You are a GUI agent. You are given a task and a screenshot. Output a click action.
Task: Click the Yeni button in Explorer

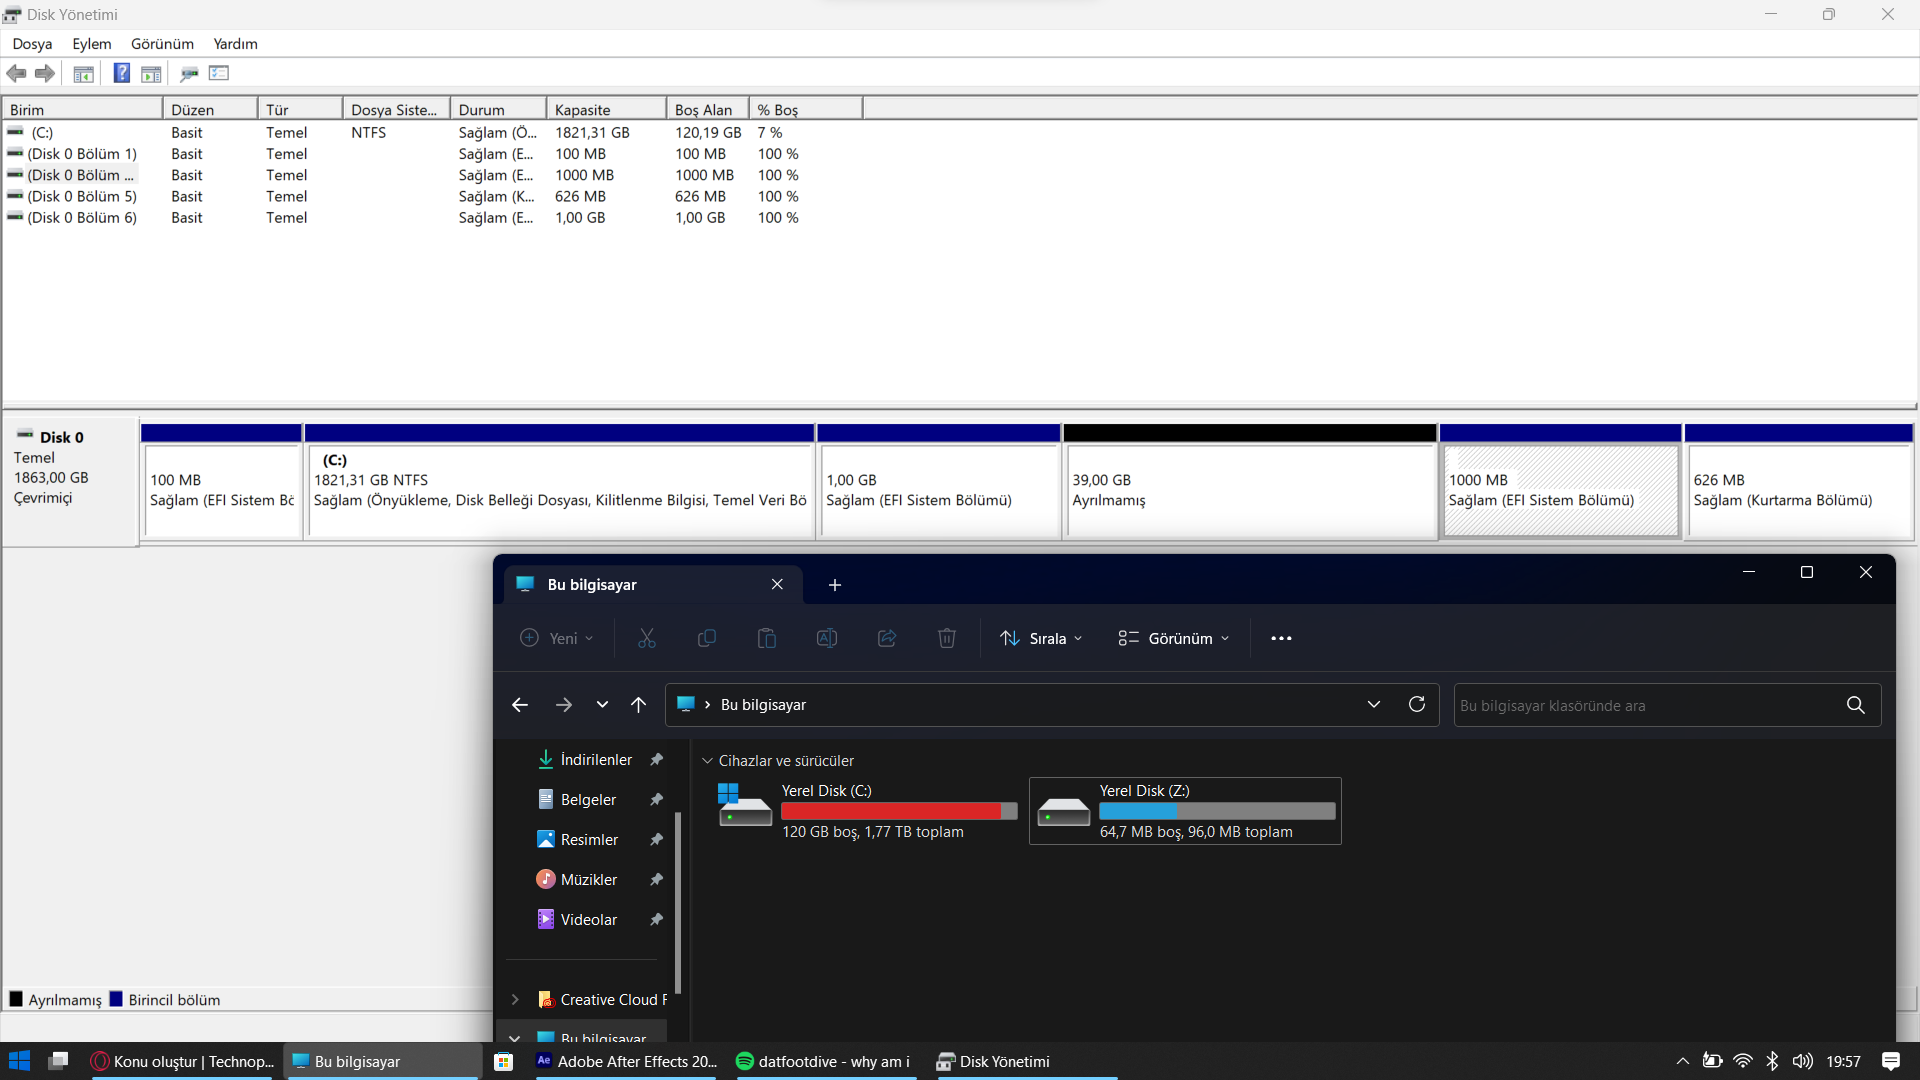pos(557,638)
